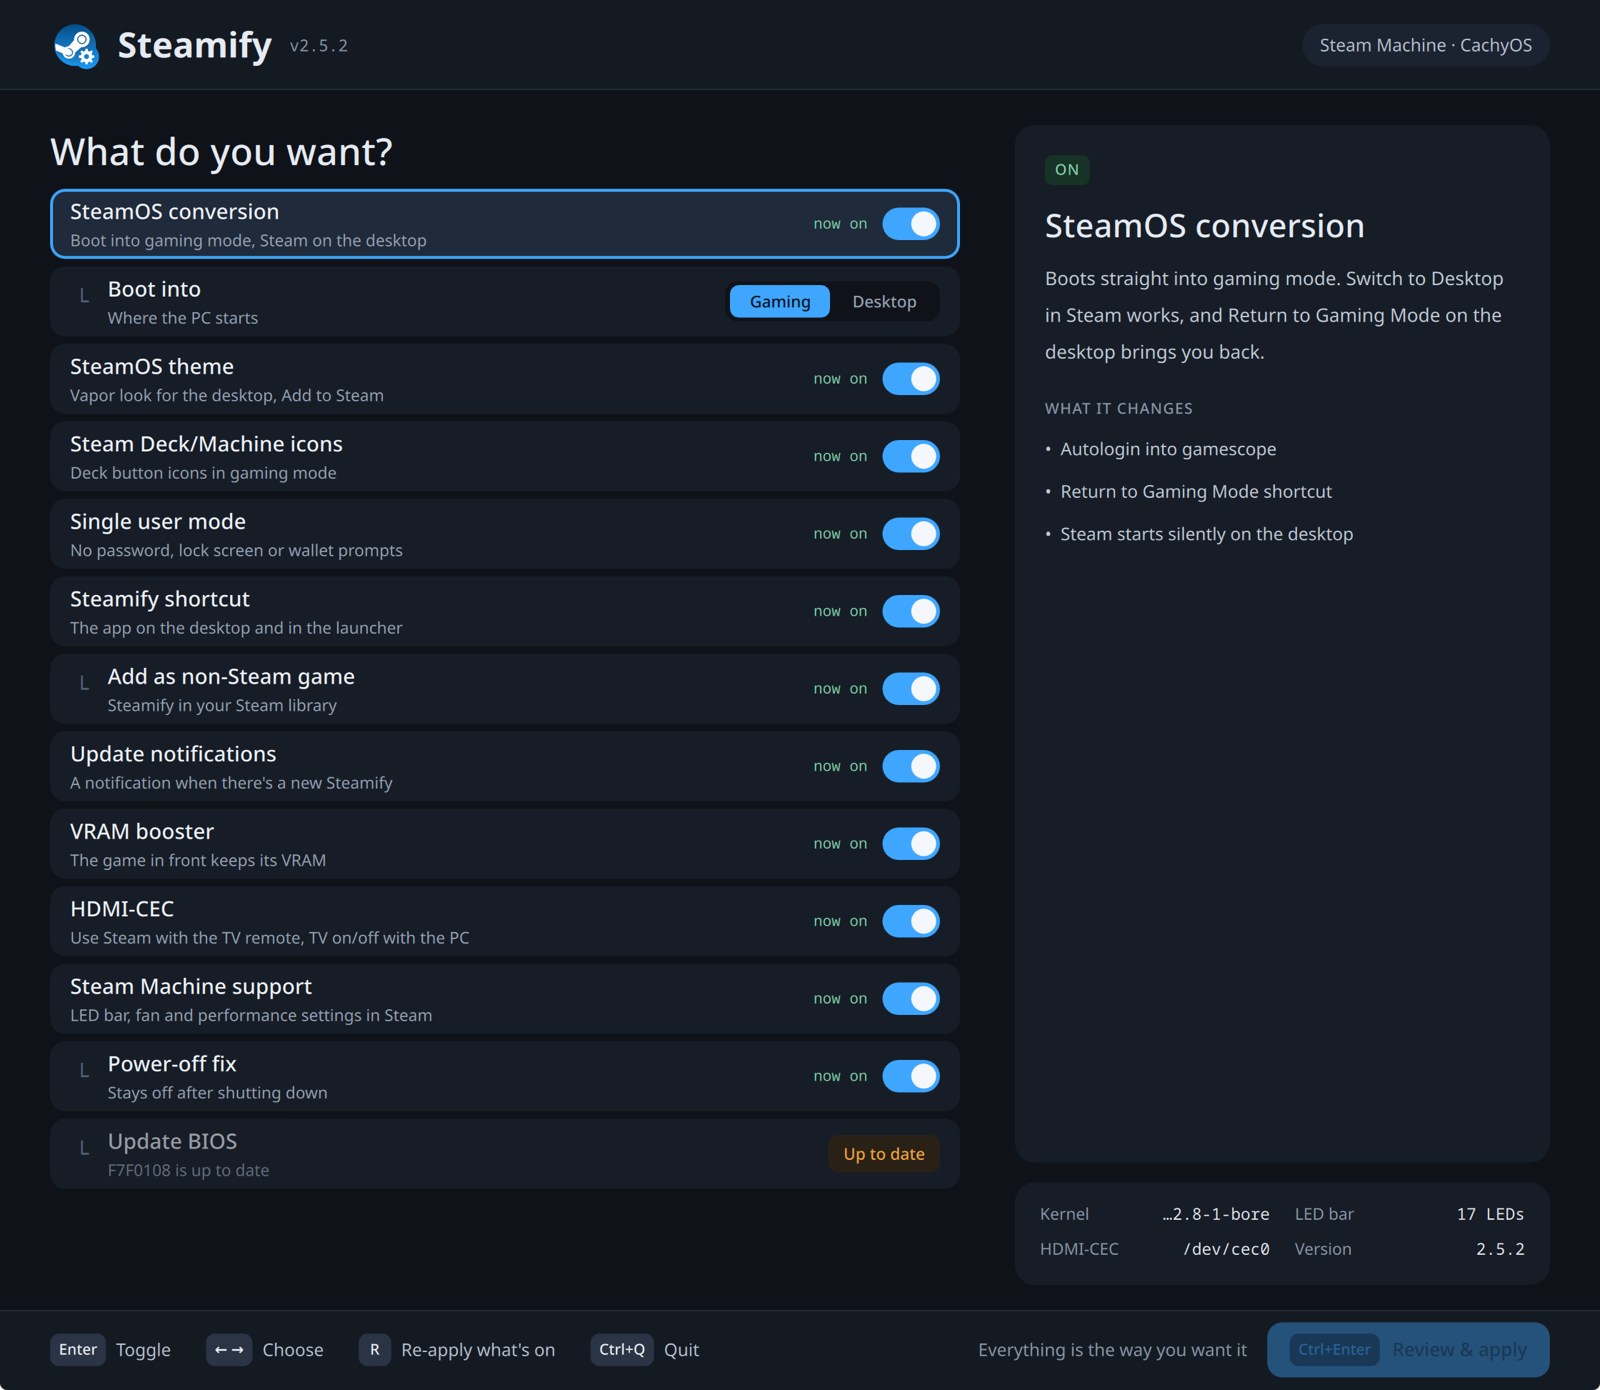Select the SteamOS theme row title

coord(152,367)
